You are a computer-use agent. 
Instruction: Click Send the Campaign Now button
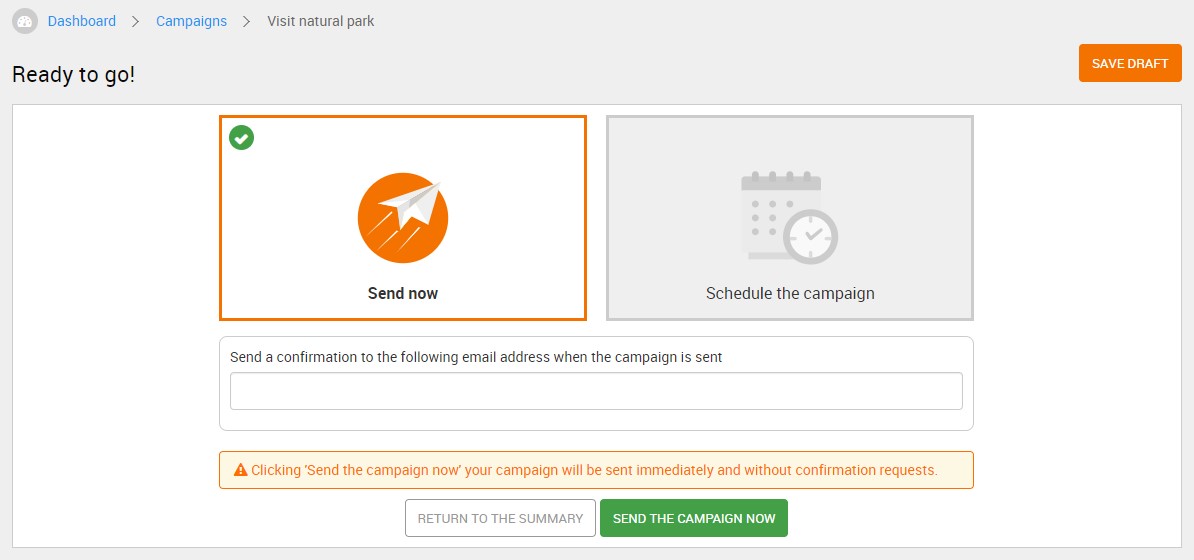point(694,518)
